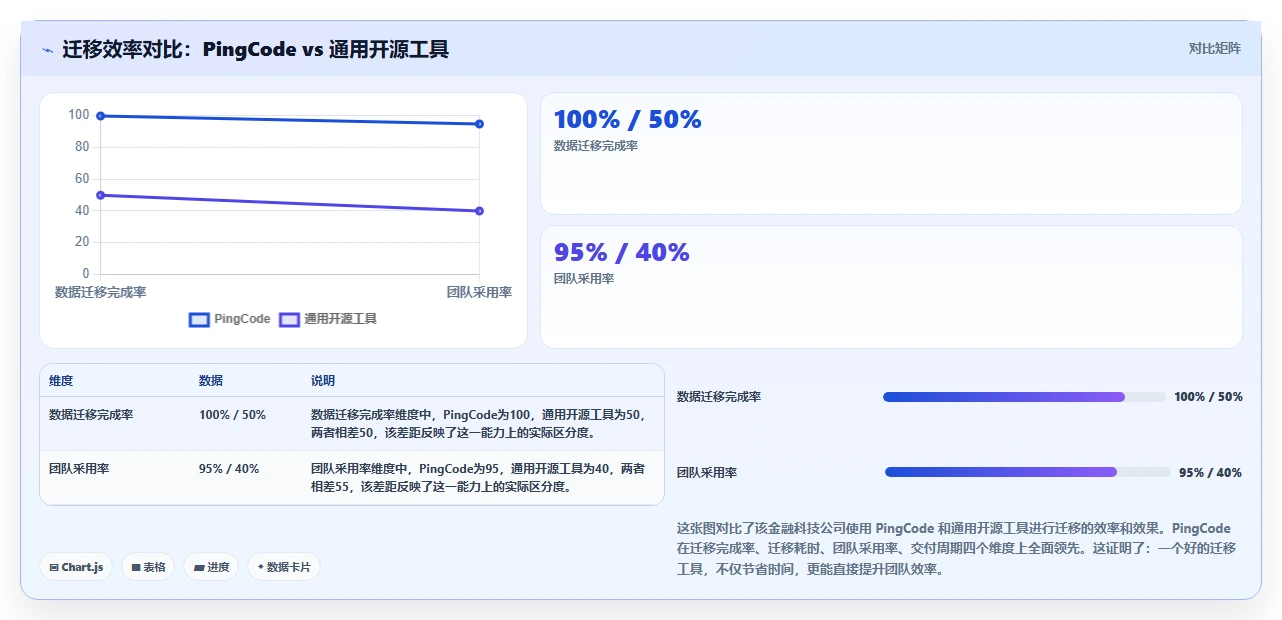Click the 对比矩阵 label in header

(x=1215, y=48)
